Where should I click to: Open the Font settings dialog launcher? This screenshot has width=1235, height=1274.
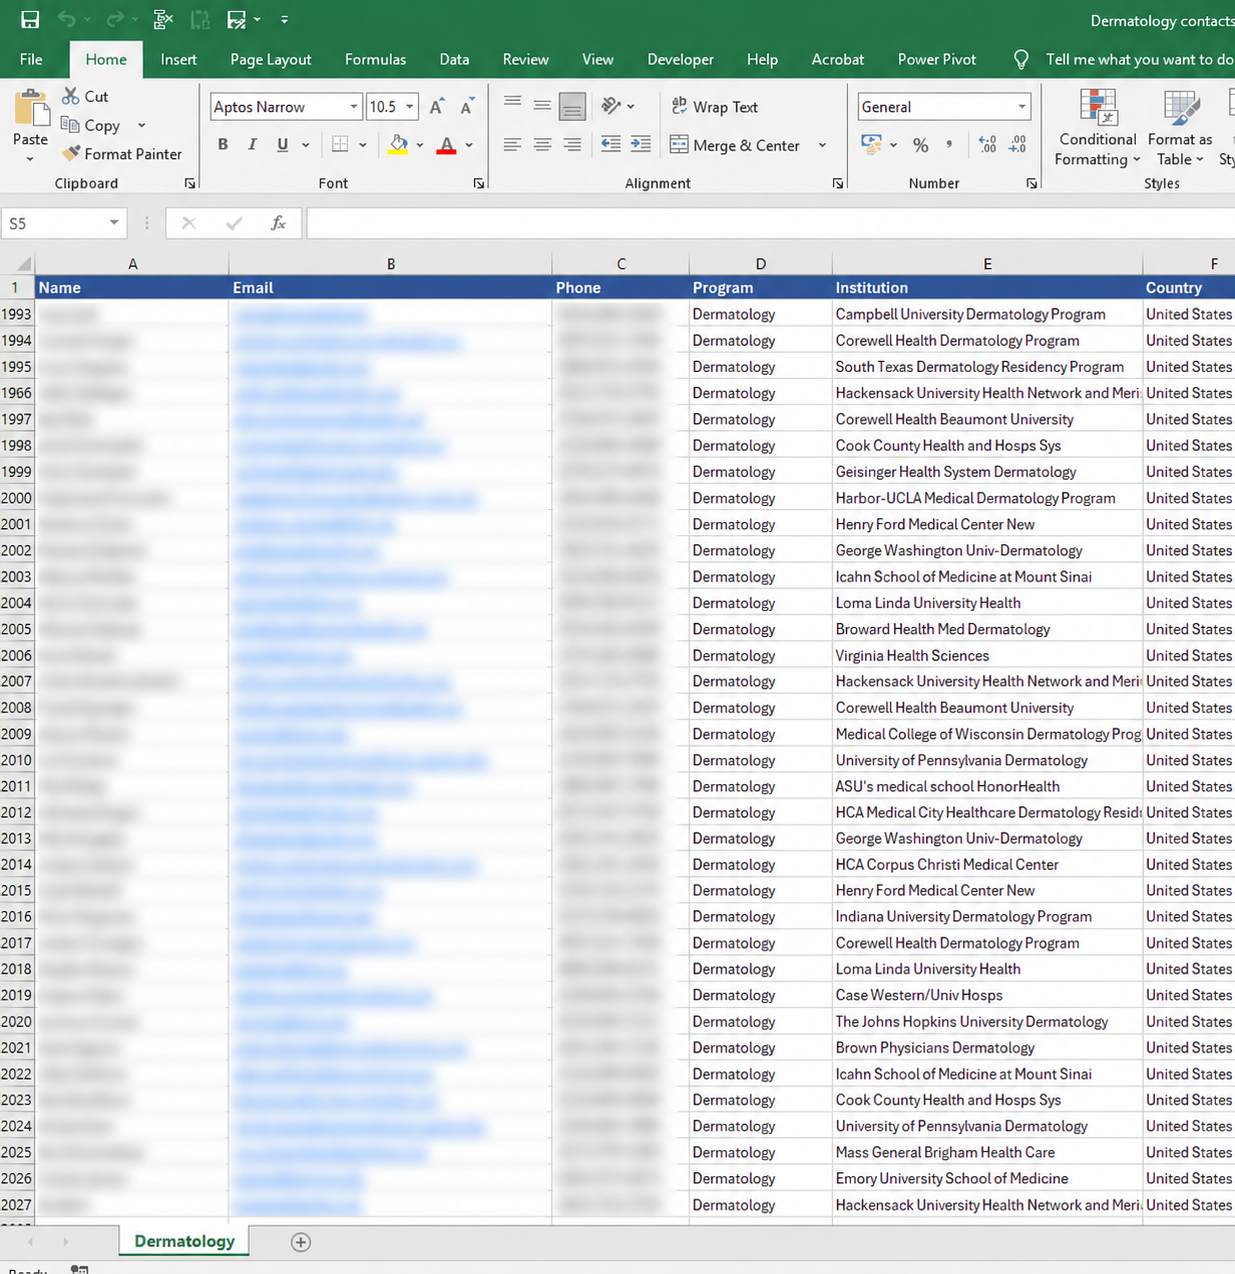(479, 184)
